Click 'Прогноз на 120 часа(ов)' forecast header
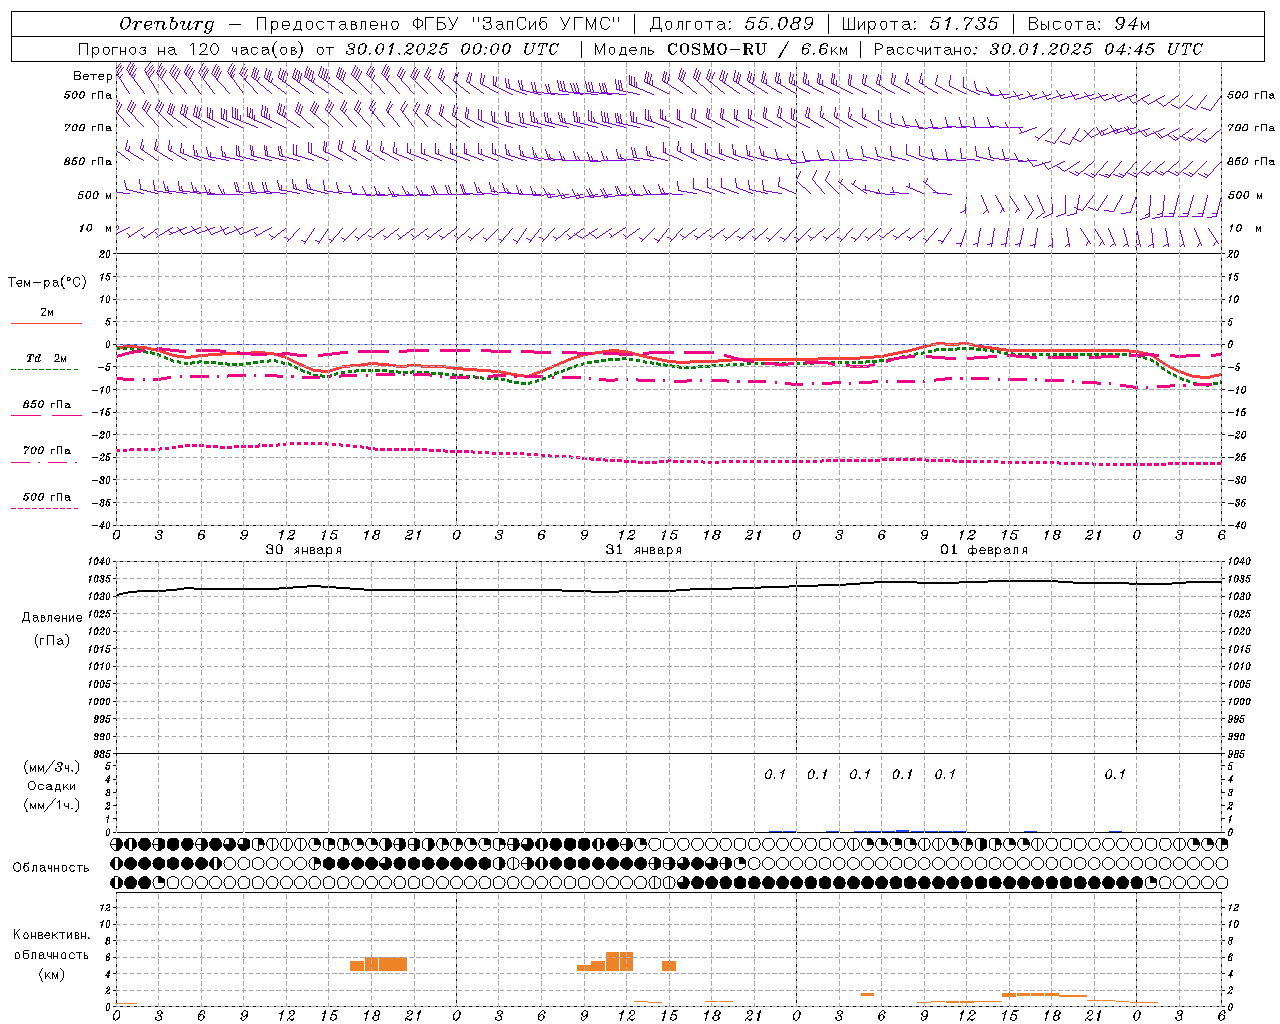Viewport: 1280px width, 1024px height. pos(192,49)
